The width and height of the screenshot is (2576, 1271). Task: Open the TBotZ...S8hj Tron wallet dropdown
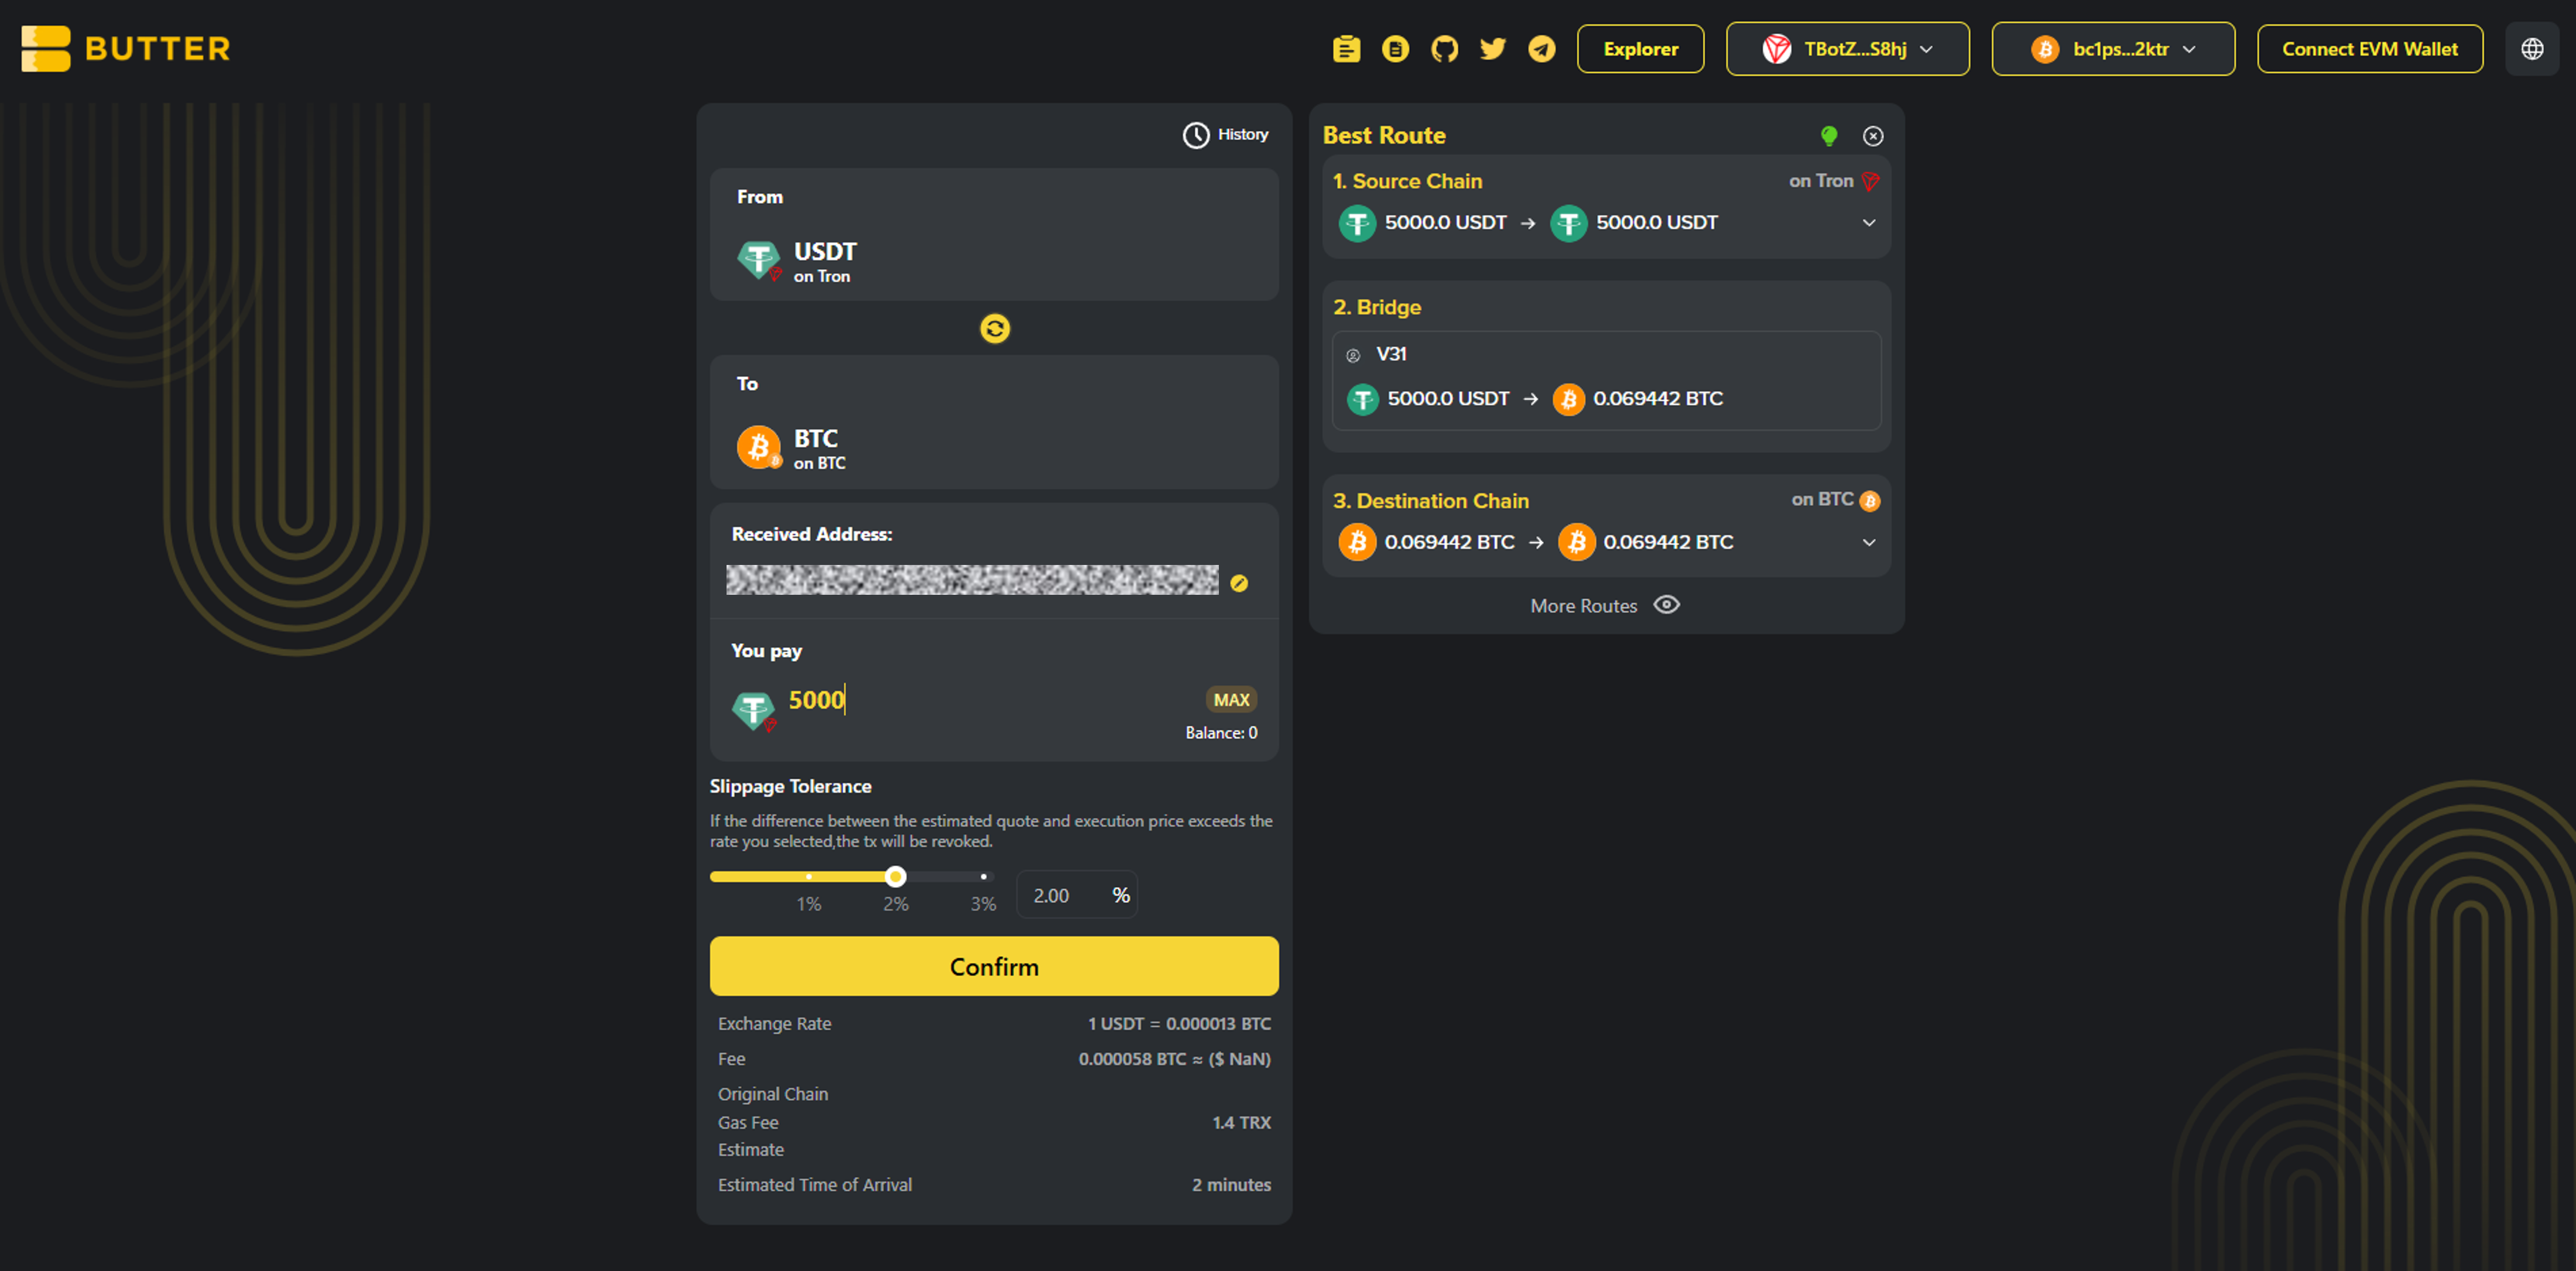1847,49
